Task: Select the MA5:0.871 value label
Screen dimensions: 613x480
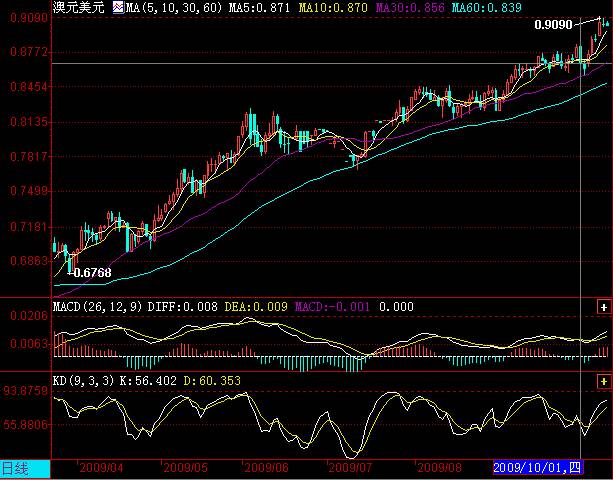Action: tap(259, 7)
